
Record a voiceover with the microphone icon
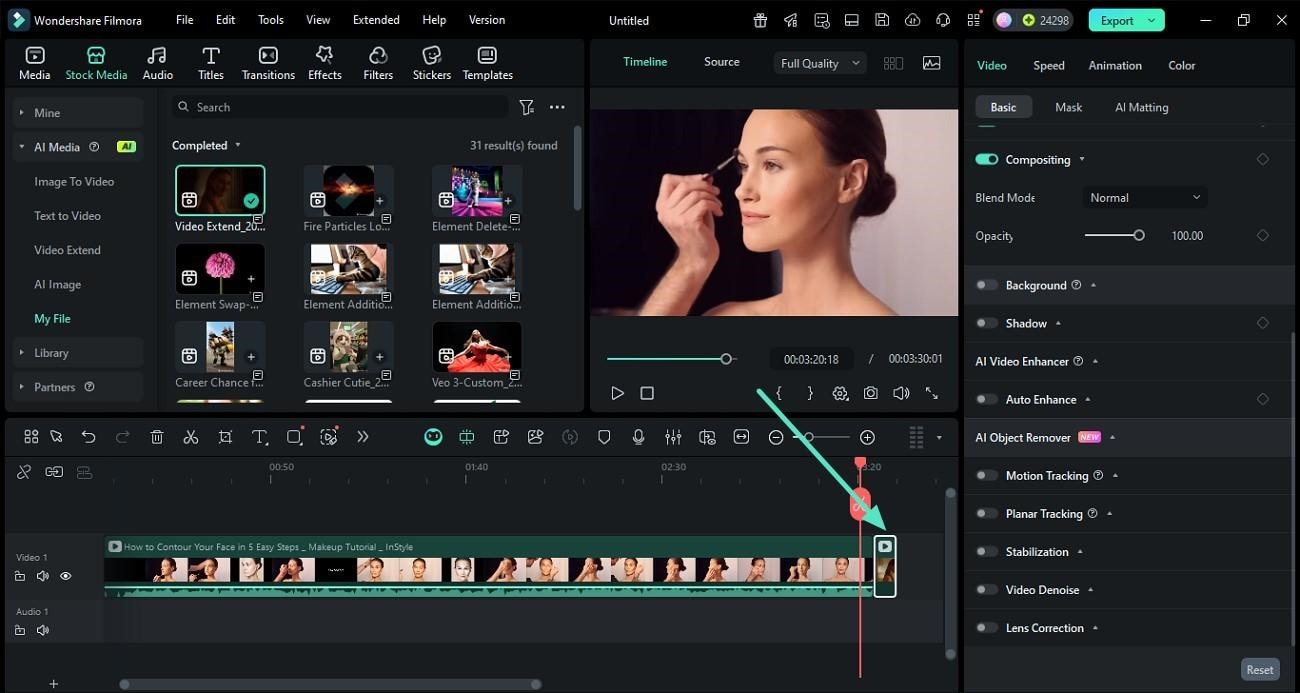(x=638, y=437)
